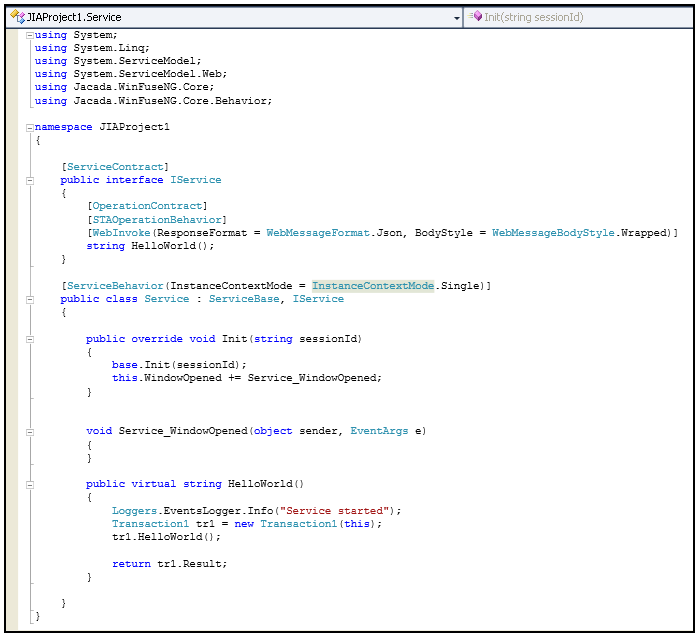
Task: Click EventArgs in Service_WindowOpened signature
Action: [x=379, y=431]
